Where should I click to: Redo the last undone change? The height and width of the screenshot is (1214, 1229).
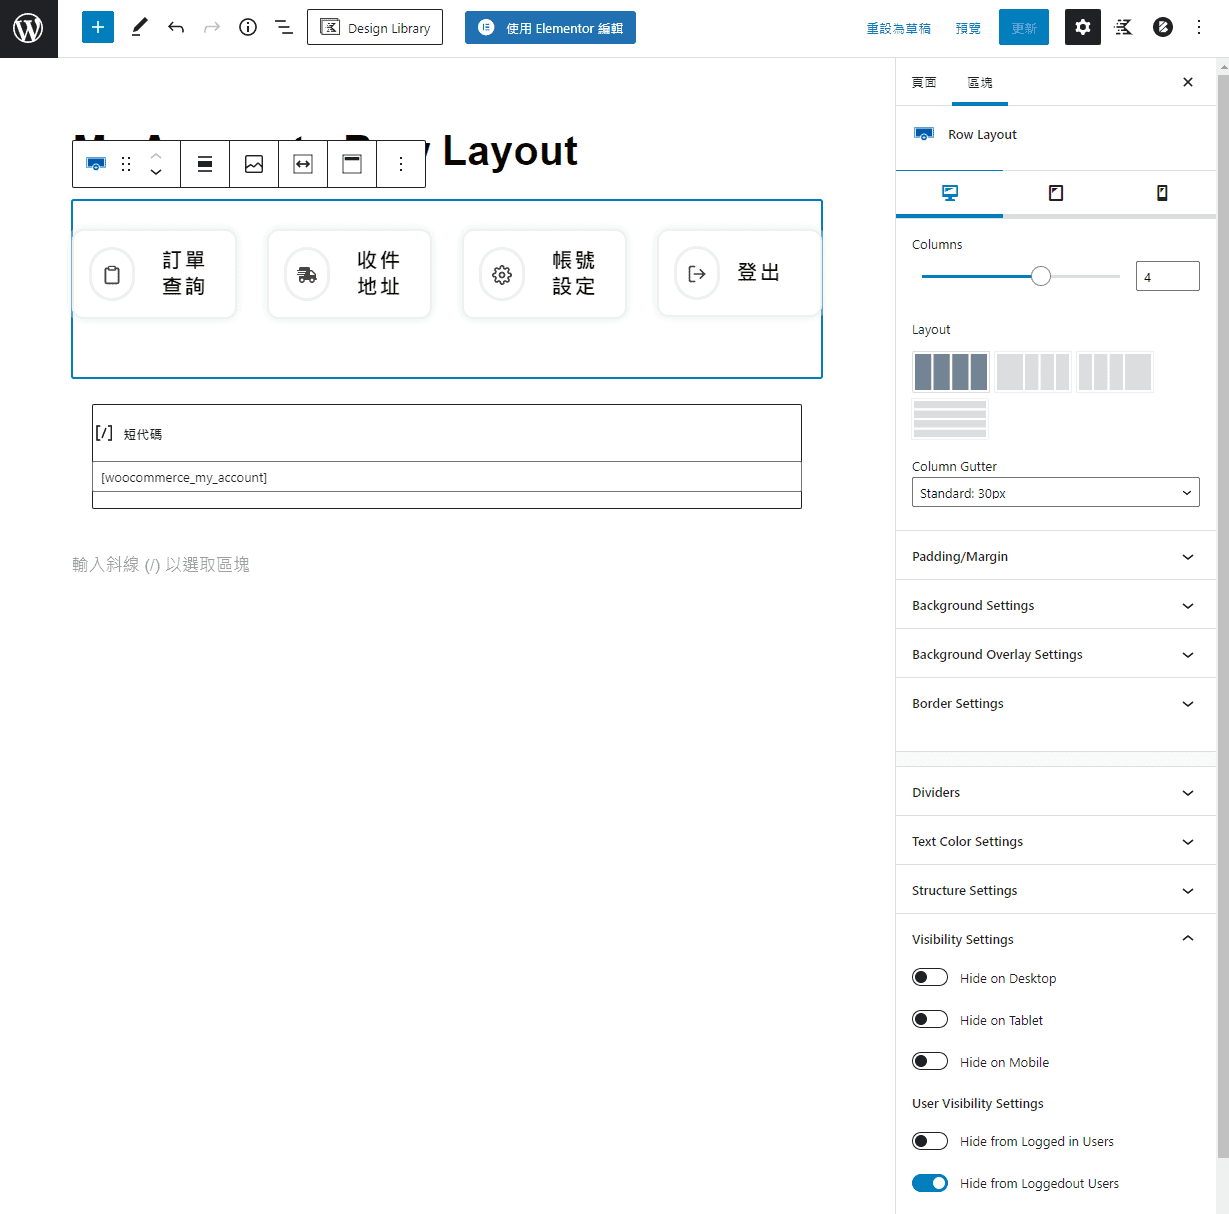(x=212, y=27)
